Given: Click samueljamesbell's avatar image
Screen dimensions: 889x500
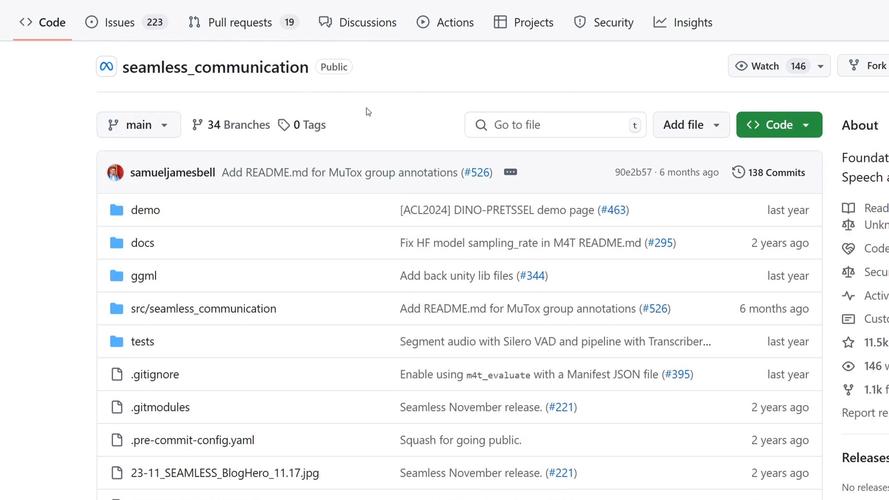Looking at the screenshot, I should point(115,172).
